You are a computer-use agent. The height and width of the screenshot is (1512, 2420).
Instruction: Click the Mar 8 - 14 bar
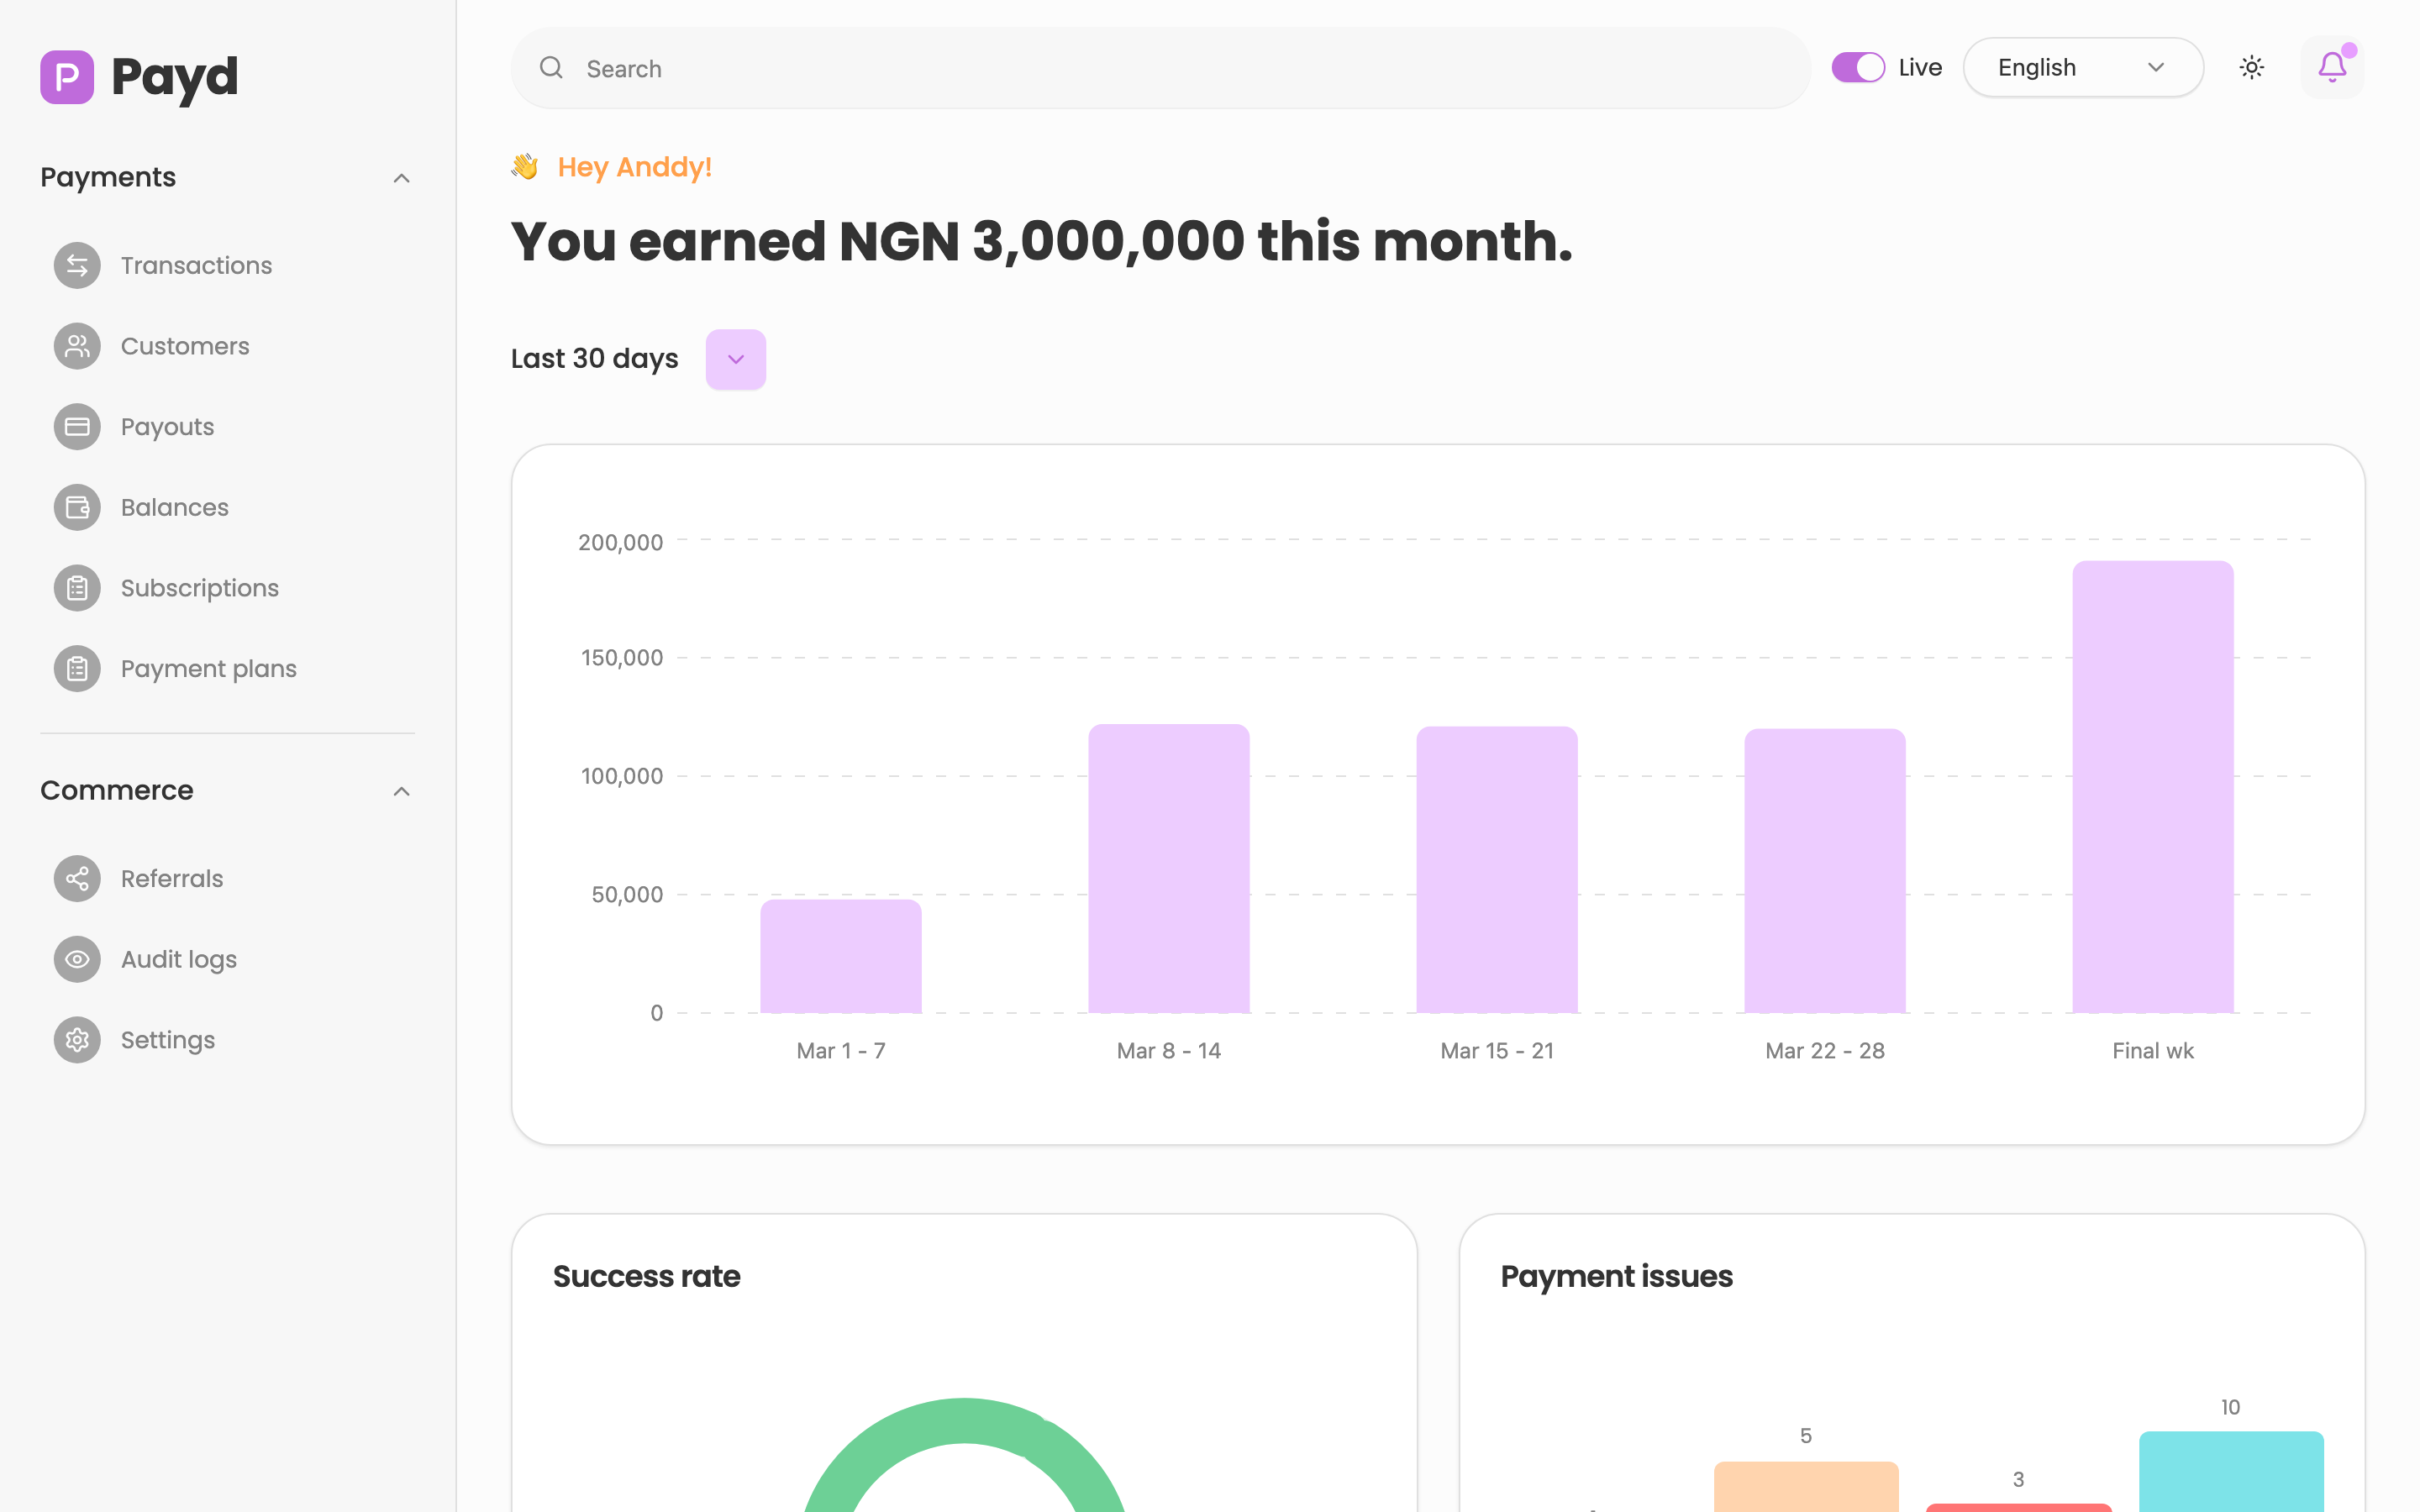[x=1169, y=868]
